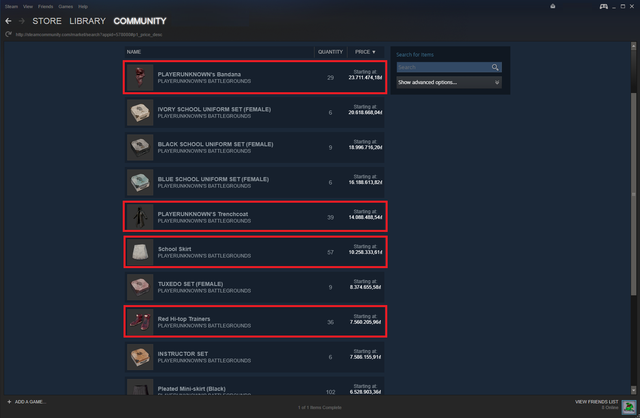Switch to the Library tab
Screen dimensions: 640x418
pos(87,21)
